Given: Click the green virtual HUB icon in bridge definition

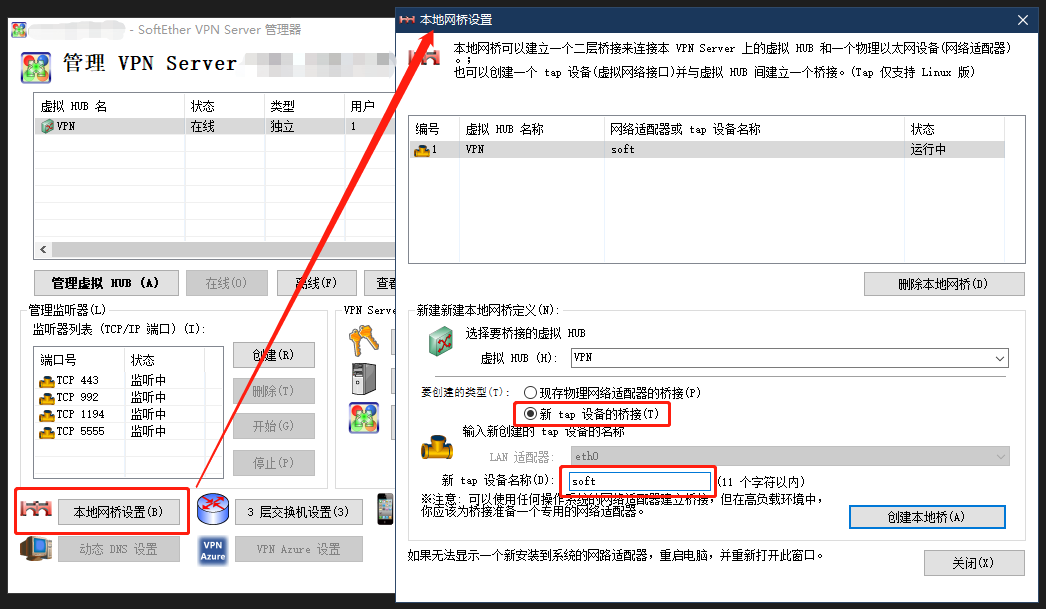Looking at the screenshot, I should (x=441, y=341).
